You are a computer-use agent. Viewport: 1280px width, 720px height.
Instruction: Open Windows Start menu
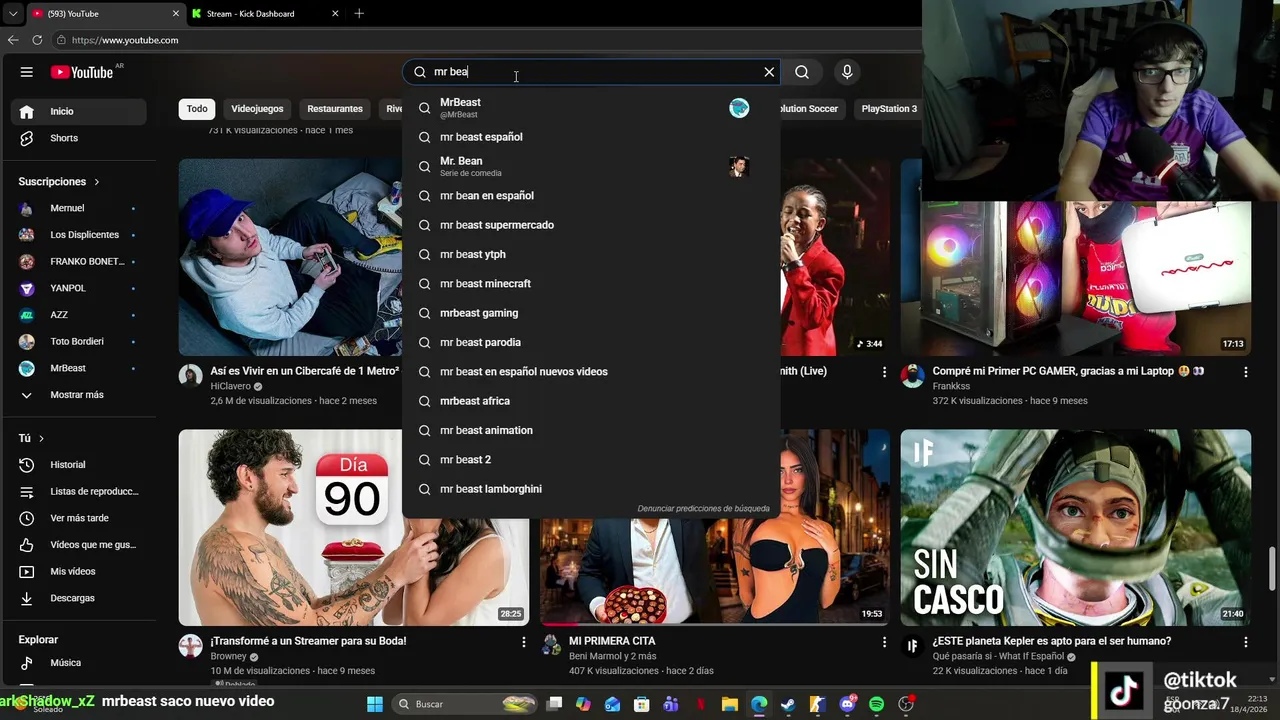click(375, 704)
